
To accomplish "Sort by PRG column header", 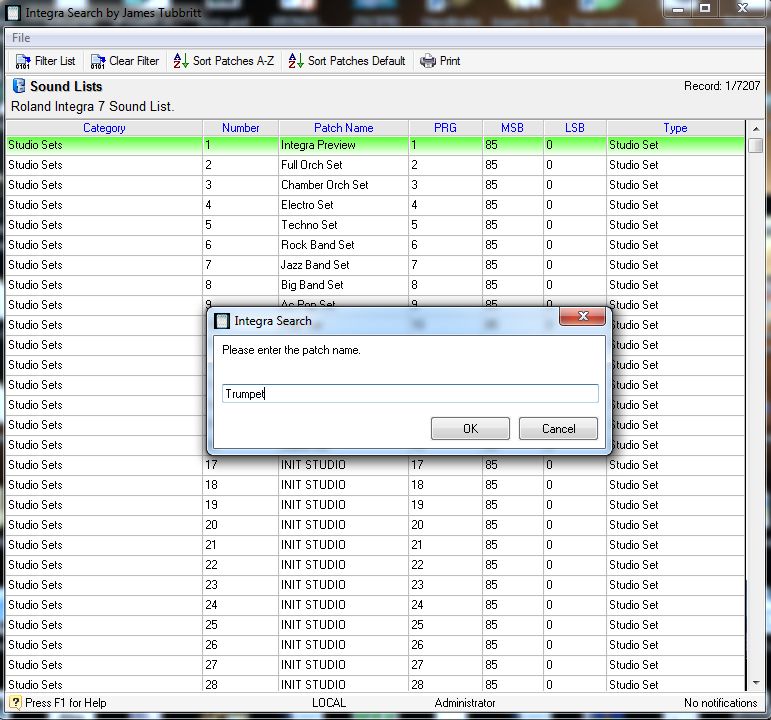I will [445, 128].
